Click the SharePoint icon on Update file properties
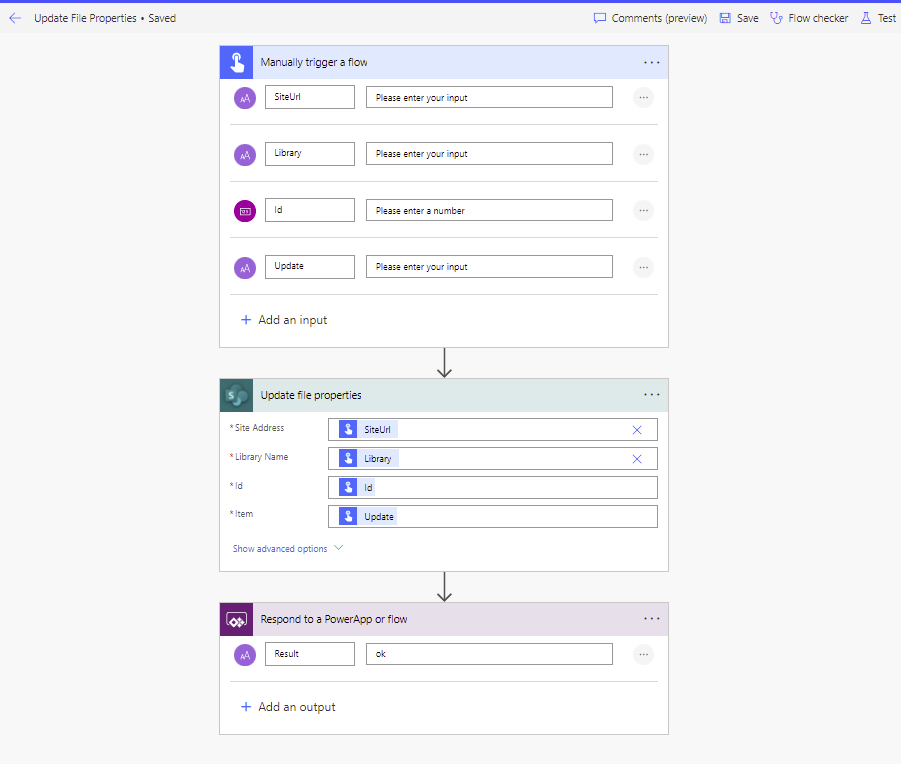Screen dimensions: 901x764 (236, 395)
